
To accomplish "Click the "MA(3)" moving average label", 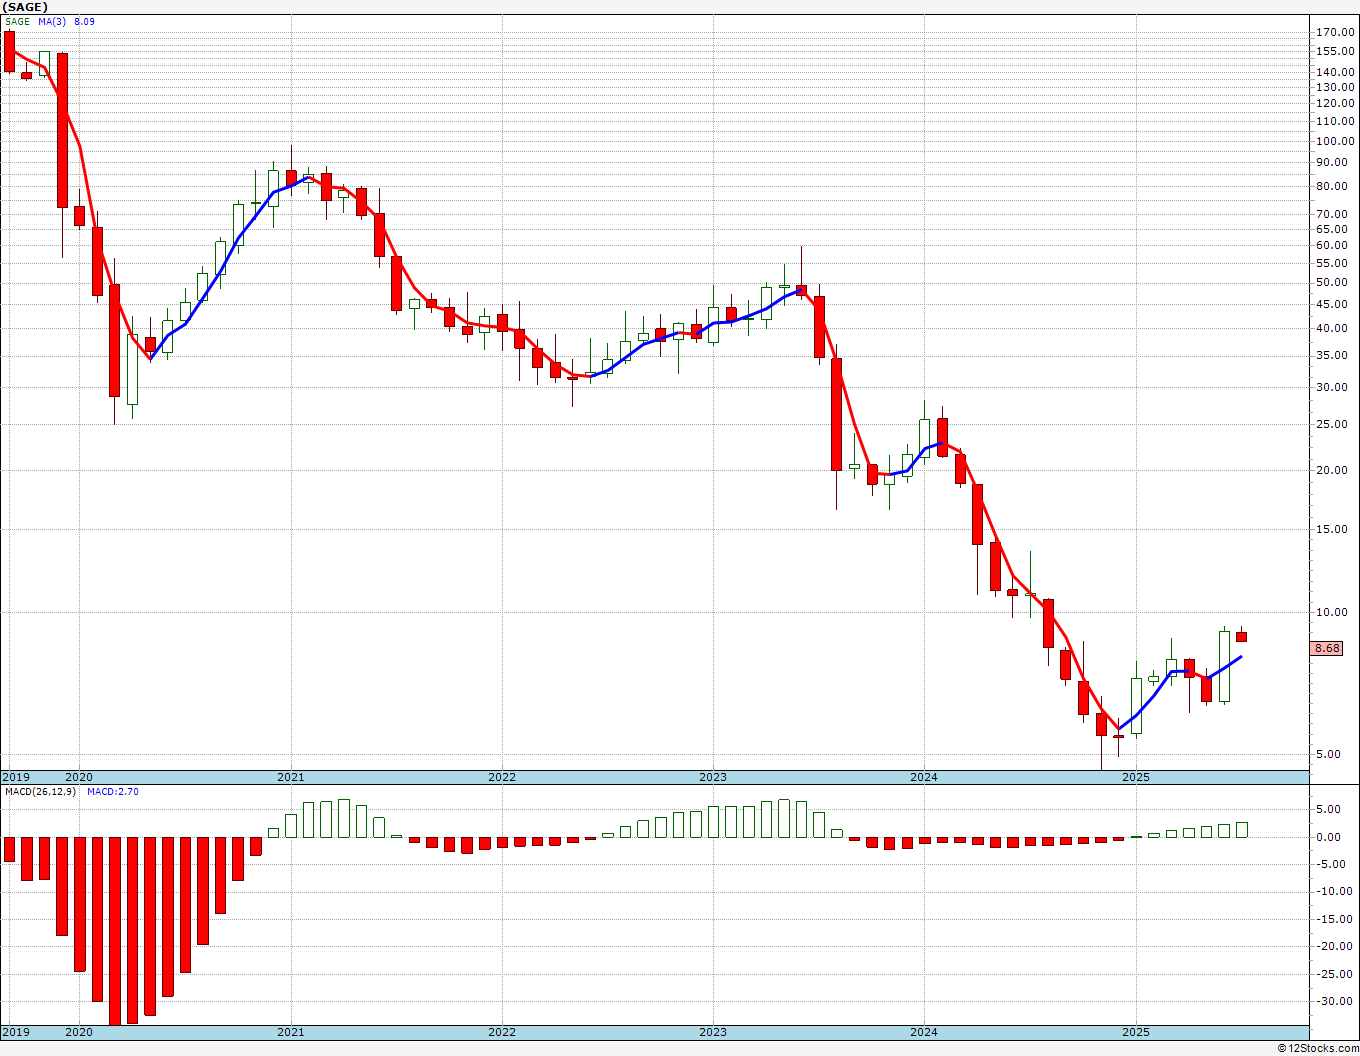I will (52, 21).
